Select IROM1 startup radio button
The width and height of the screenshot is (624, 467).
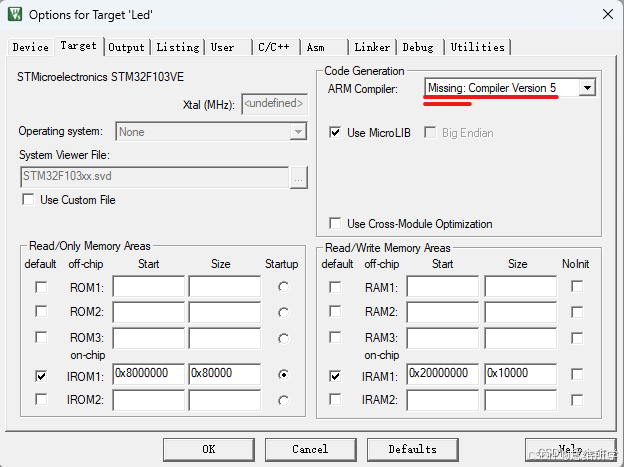coord(283,375)
